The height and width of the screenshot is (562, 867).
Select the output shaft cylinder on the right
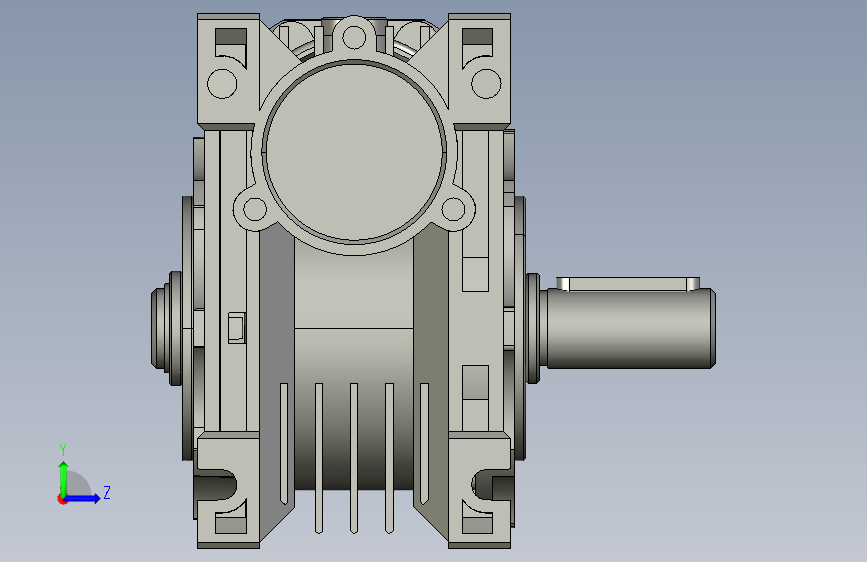point(630,327)
